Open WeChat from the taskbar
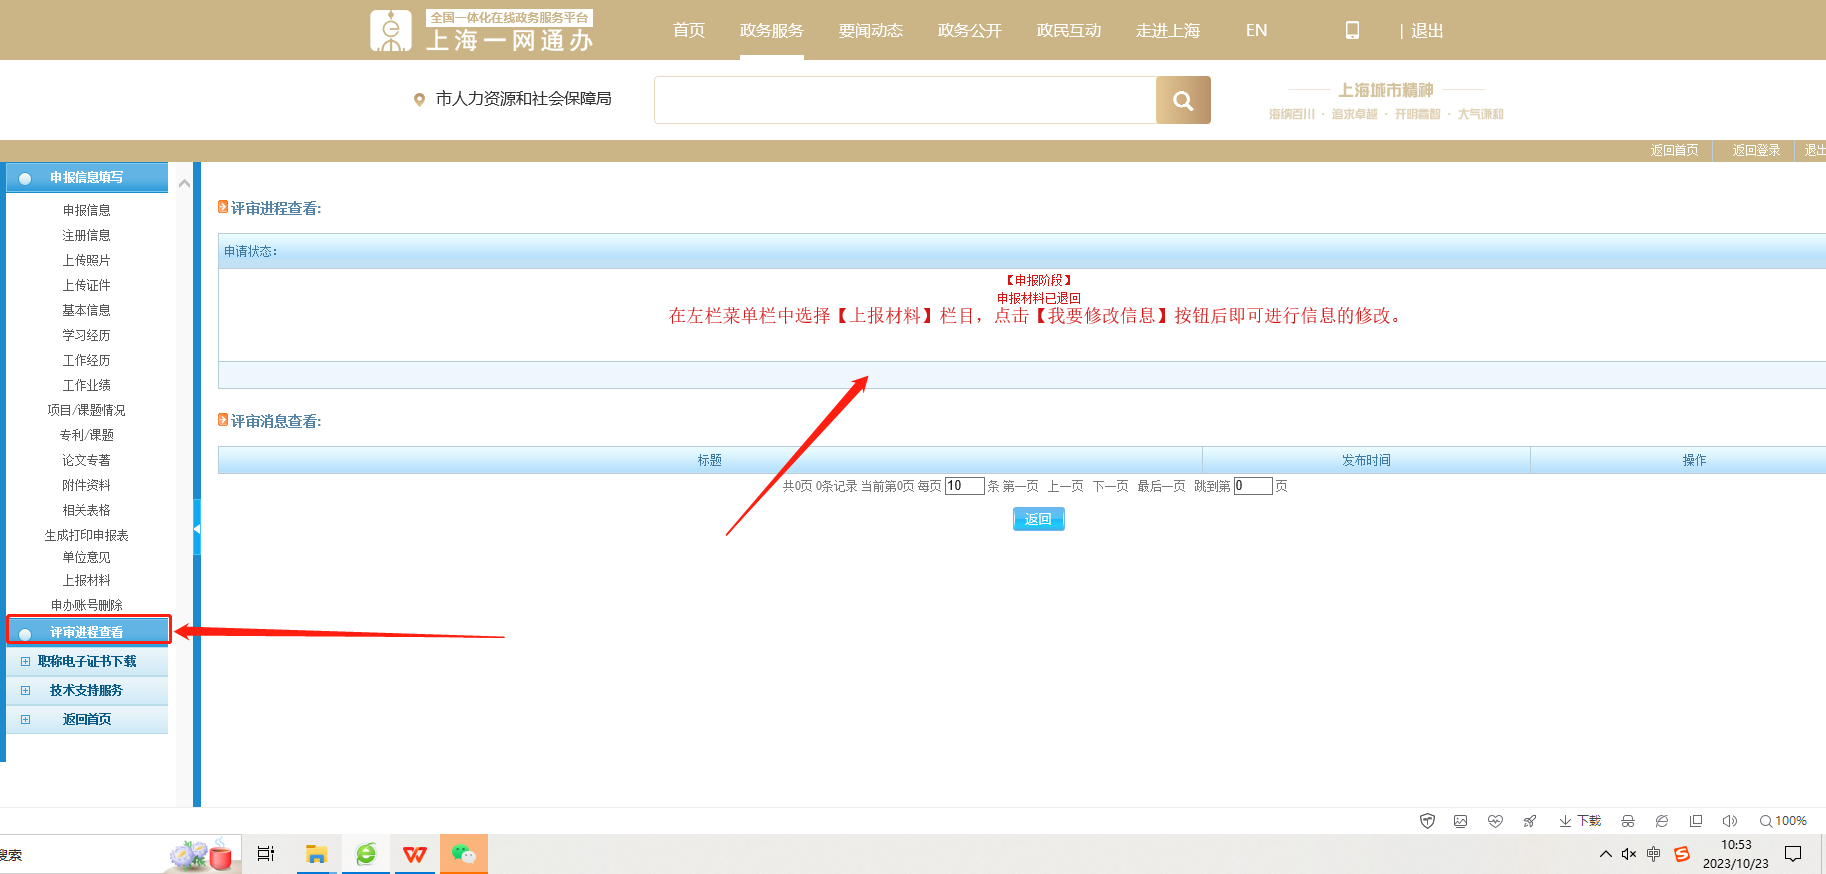1826x874 pixels. click(463, 854)
